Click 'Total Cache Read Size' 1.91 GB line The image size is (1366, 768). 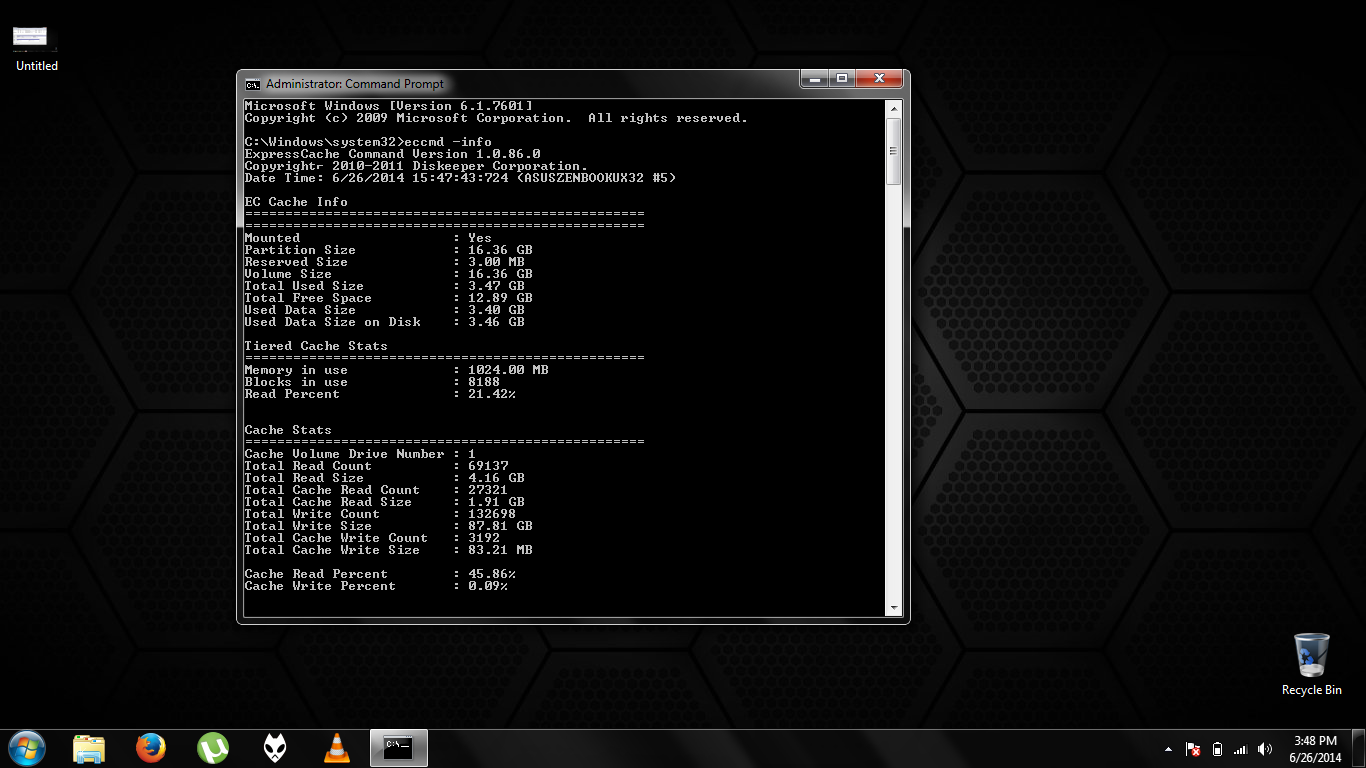(384, 502)
